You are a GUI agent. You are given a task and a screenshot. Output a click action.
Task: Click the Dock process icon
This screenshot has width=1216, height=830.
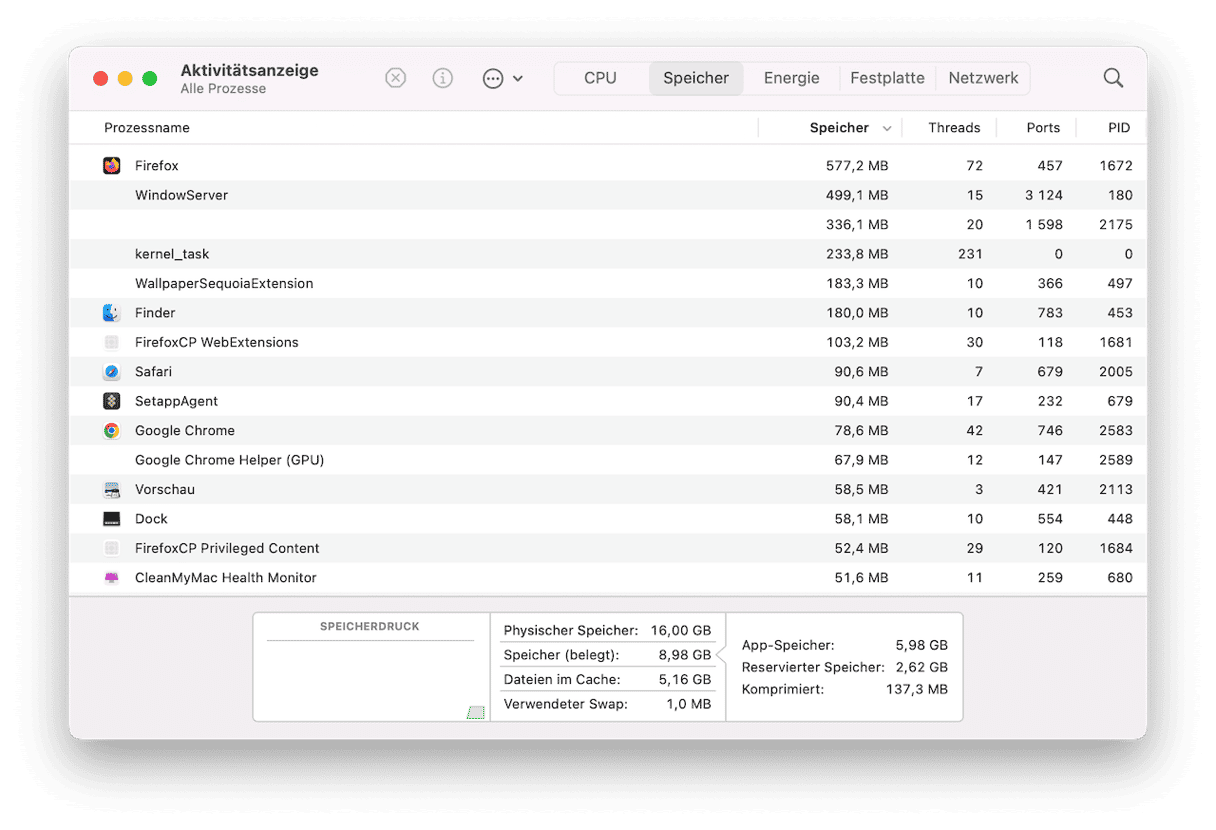(112, 519)
